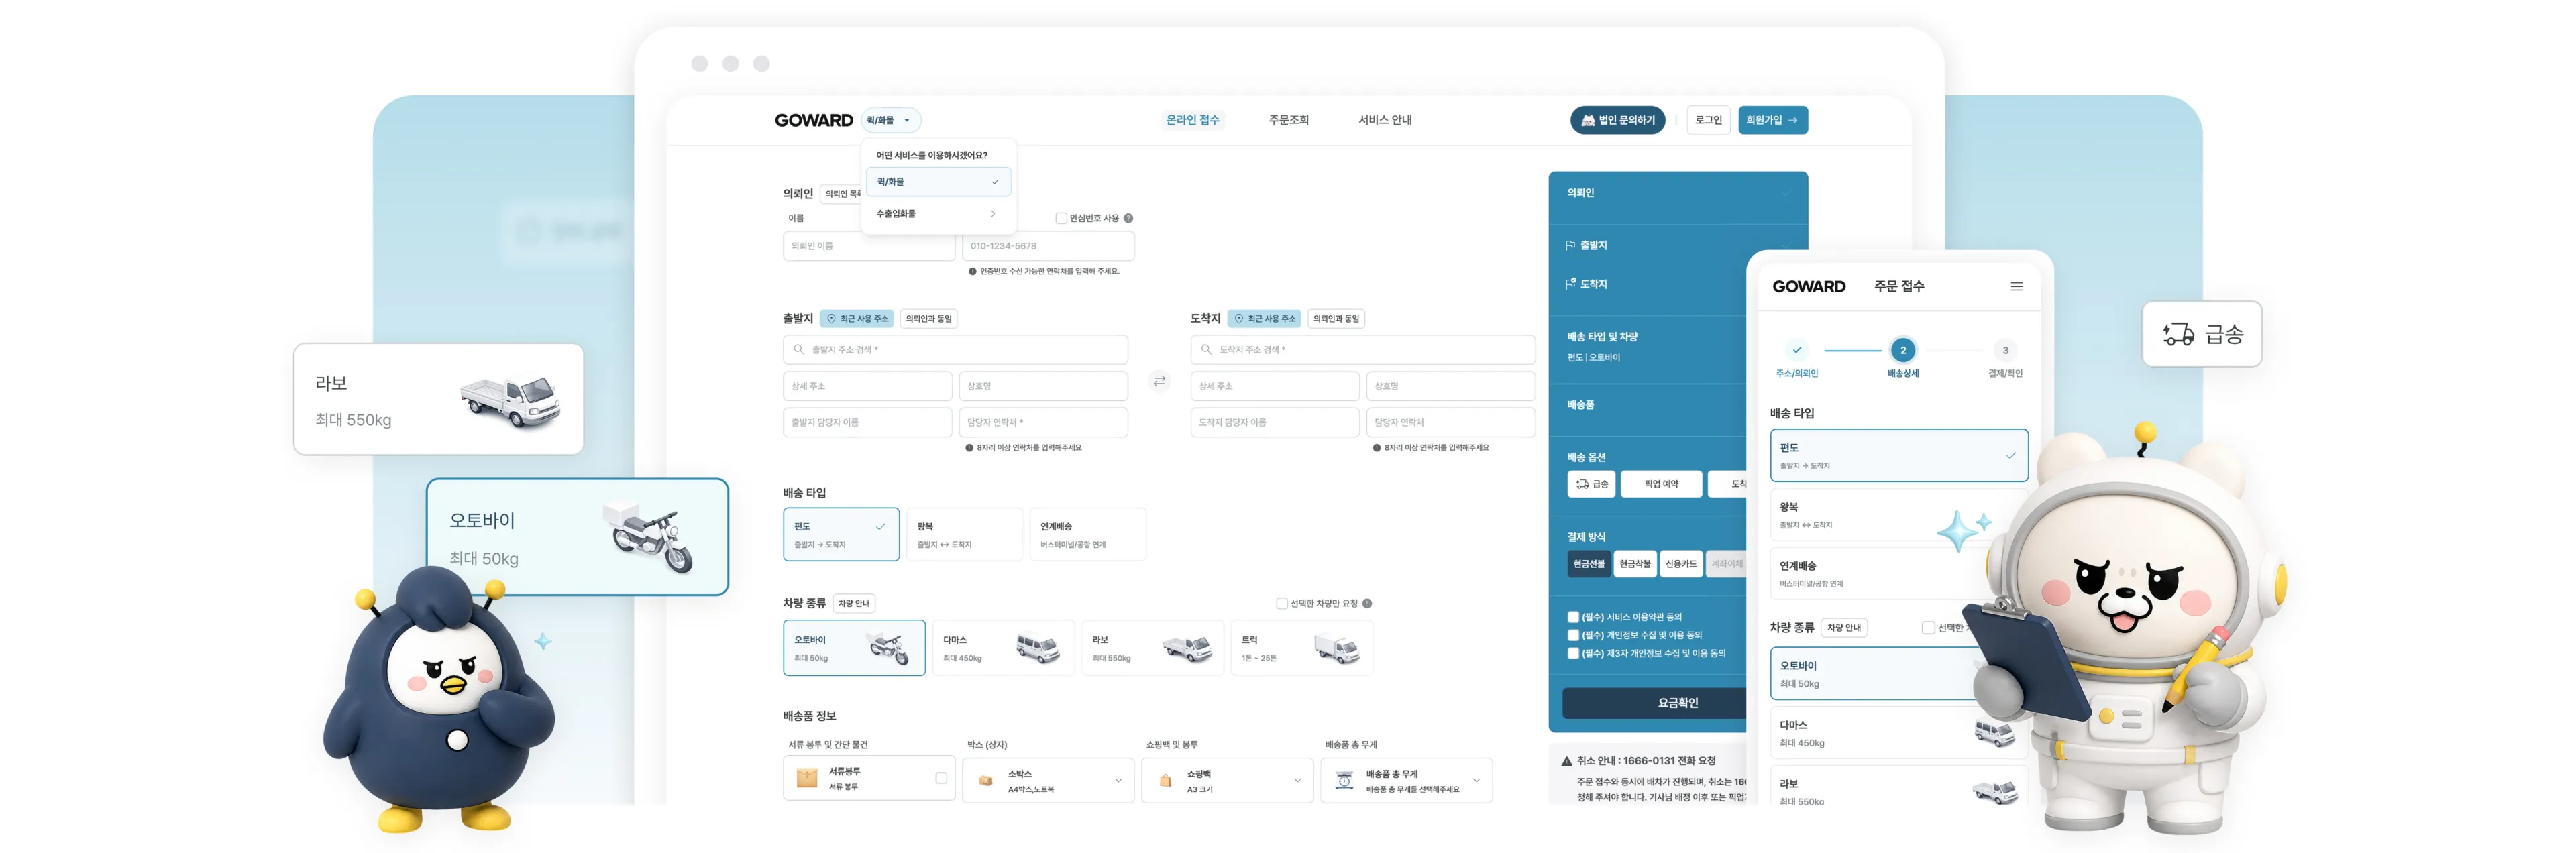Select the 왕복 delivery type card in the desktop form
Viewport: 2576px width, 853px height.
pyautogui.click(x=964, y=535)
